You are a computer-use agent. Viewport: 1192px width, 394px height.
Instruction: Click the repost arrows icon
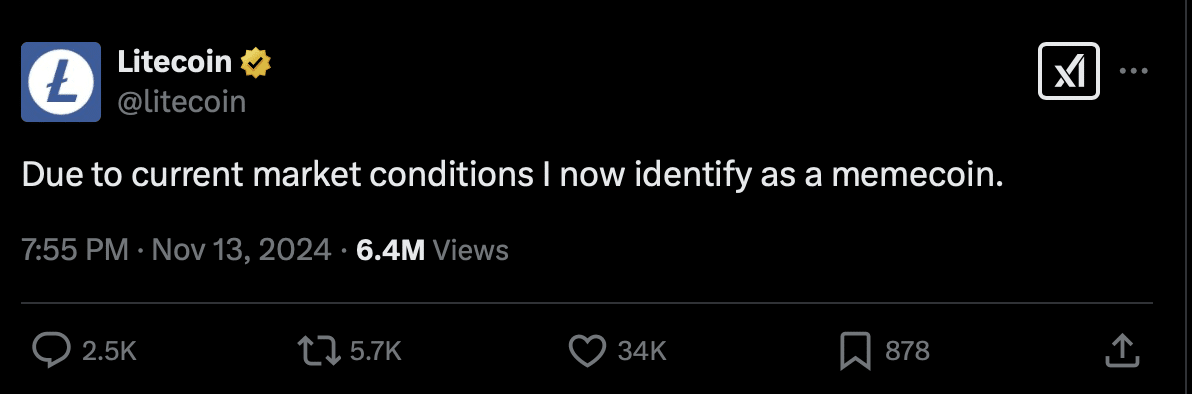click(x=319, y=351)
